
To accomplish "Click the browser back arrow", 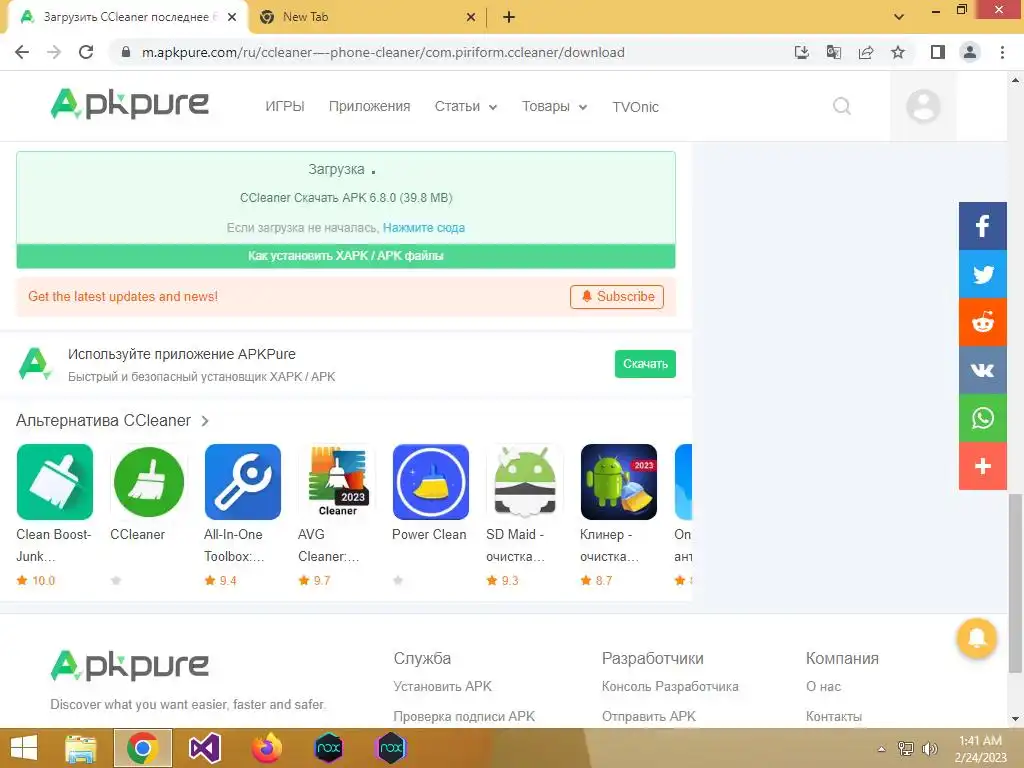I will point(22,52).
